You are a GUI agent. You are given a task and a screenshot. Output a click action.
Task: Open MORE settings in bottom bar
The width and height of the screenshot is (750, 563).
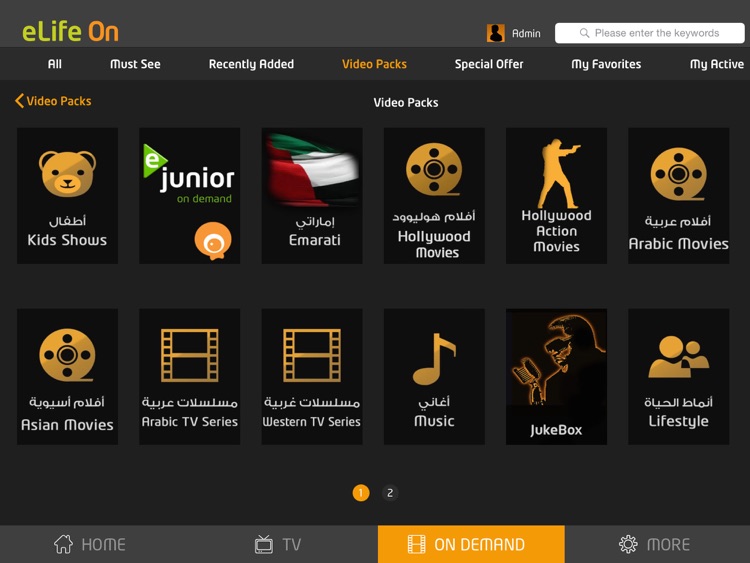coord(654,544)
